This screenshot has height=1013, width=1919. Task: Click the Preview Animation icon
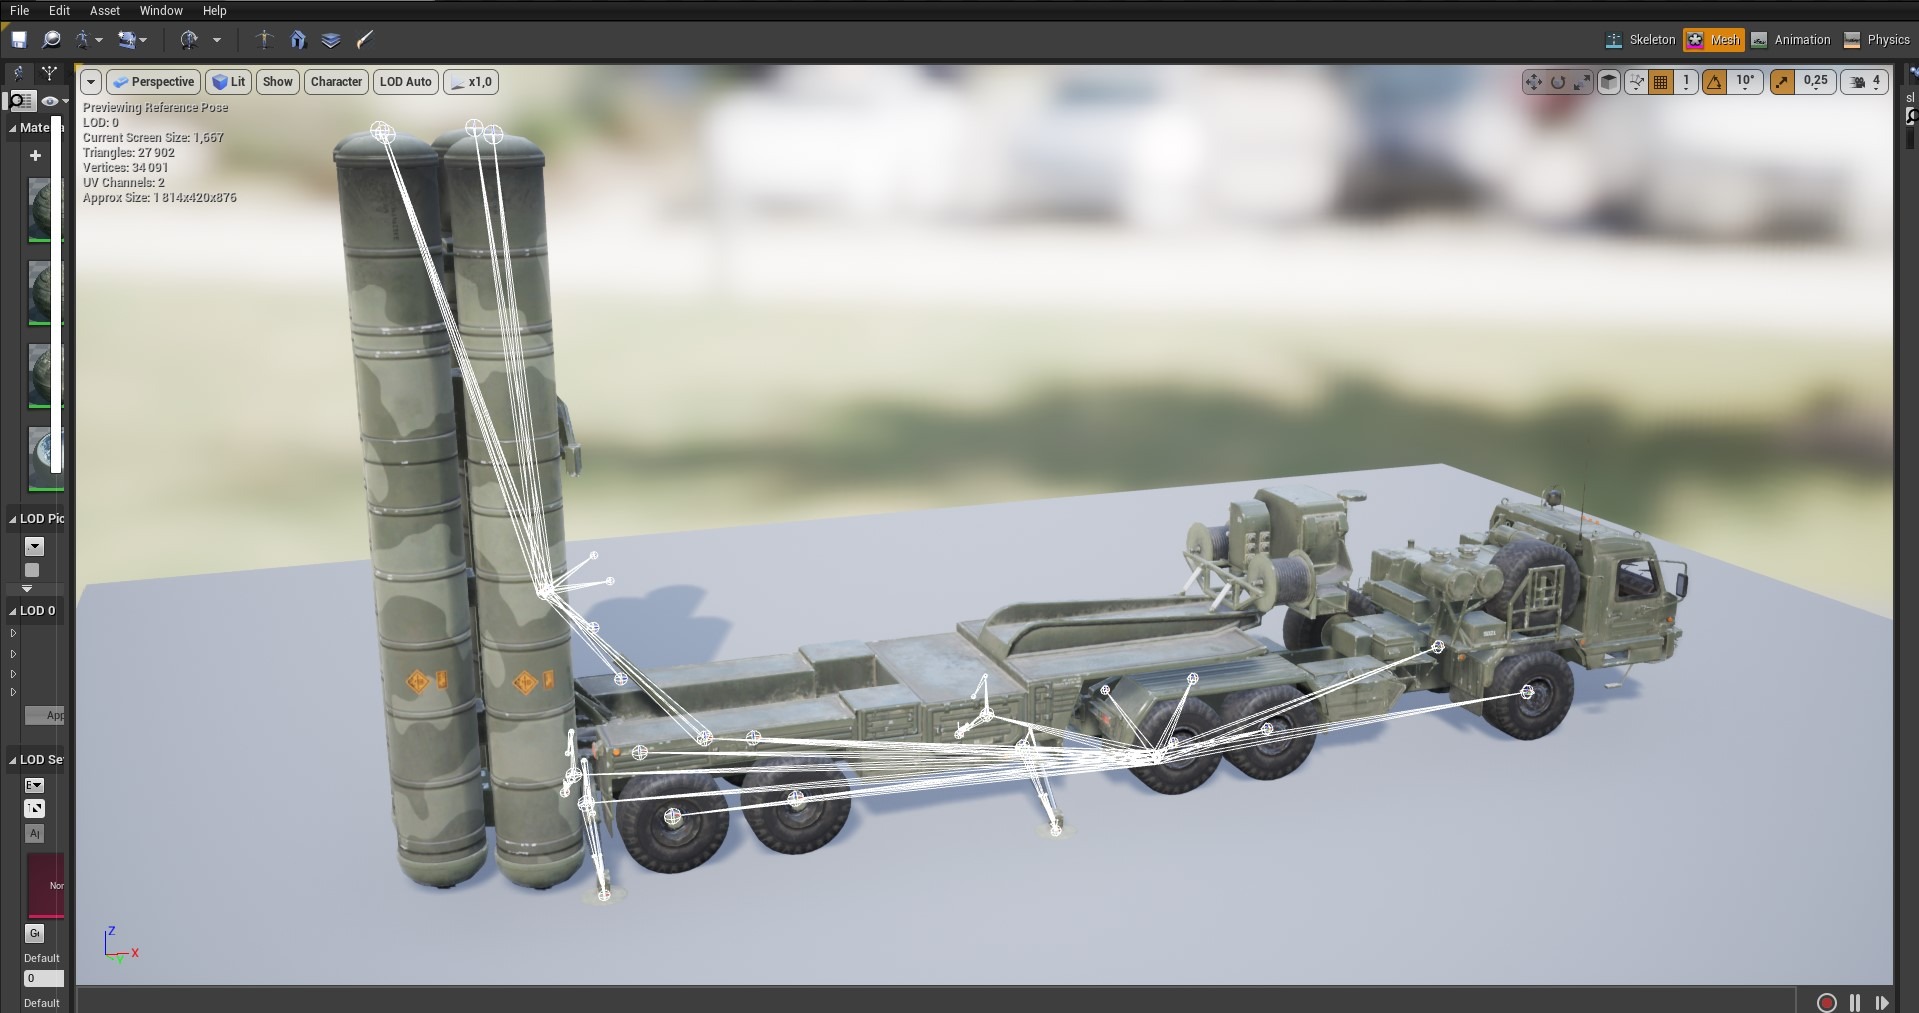point(126,40)
